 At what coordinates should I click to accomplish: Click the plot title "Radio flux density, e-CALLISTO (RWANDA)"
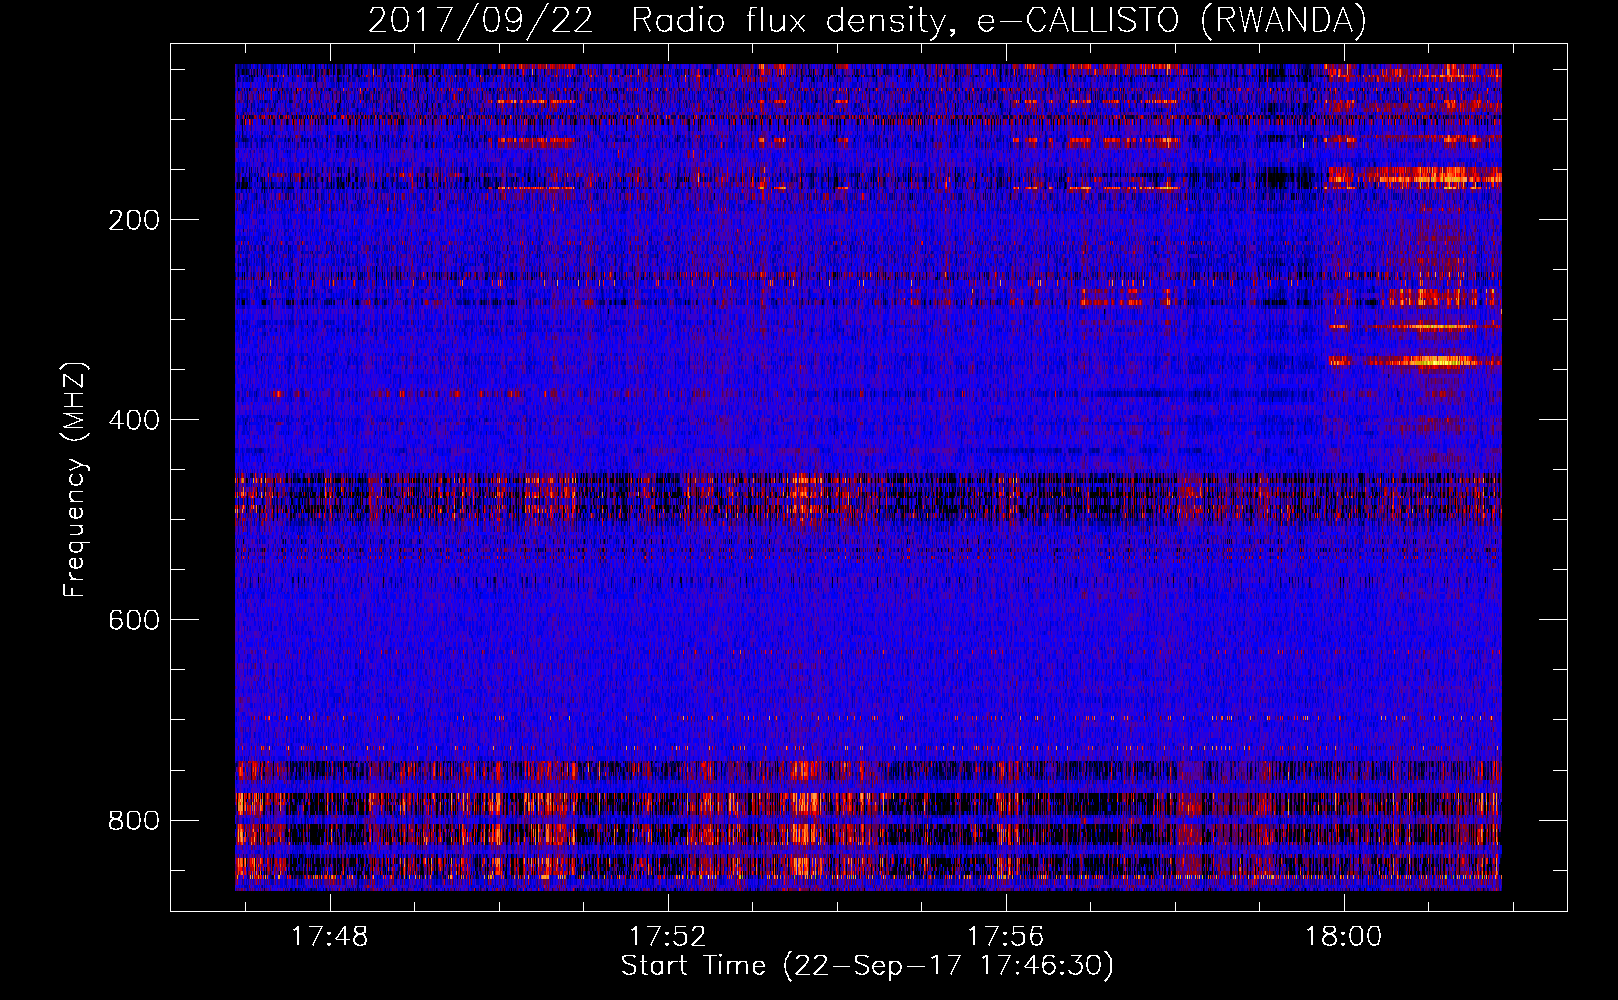click(999, 20)
